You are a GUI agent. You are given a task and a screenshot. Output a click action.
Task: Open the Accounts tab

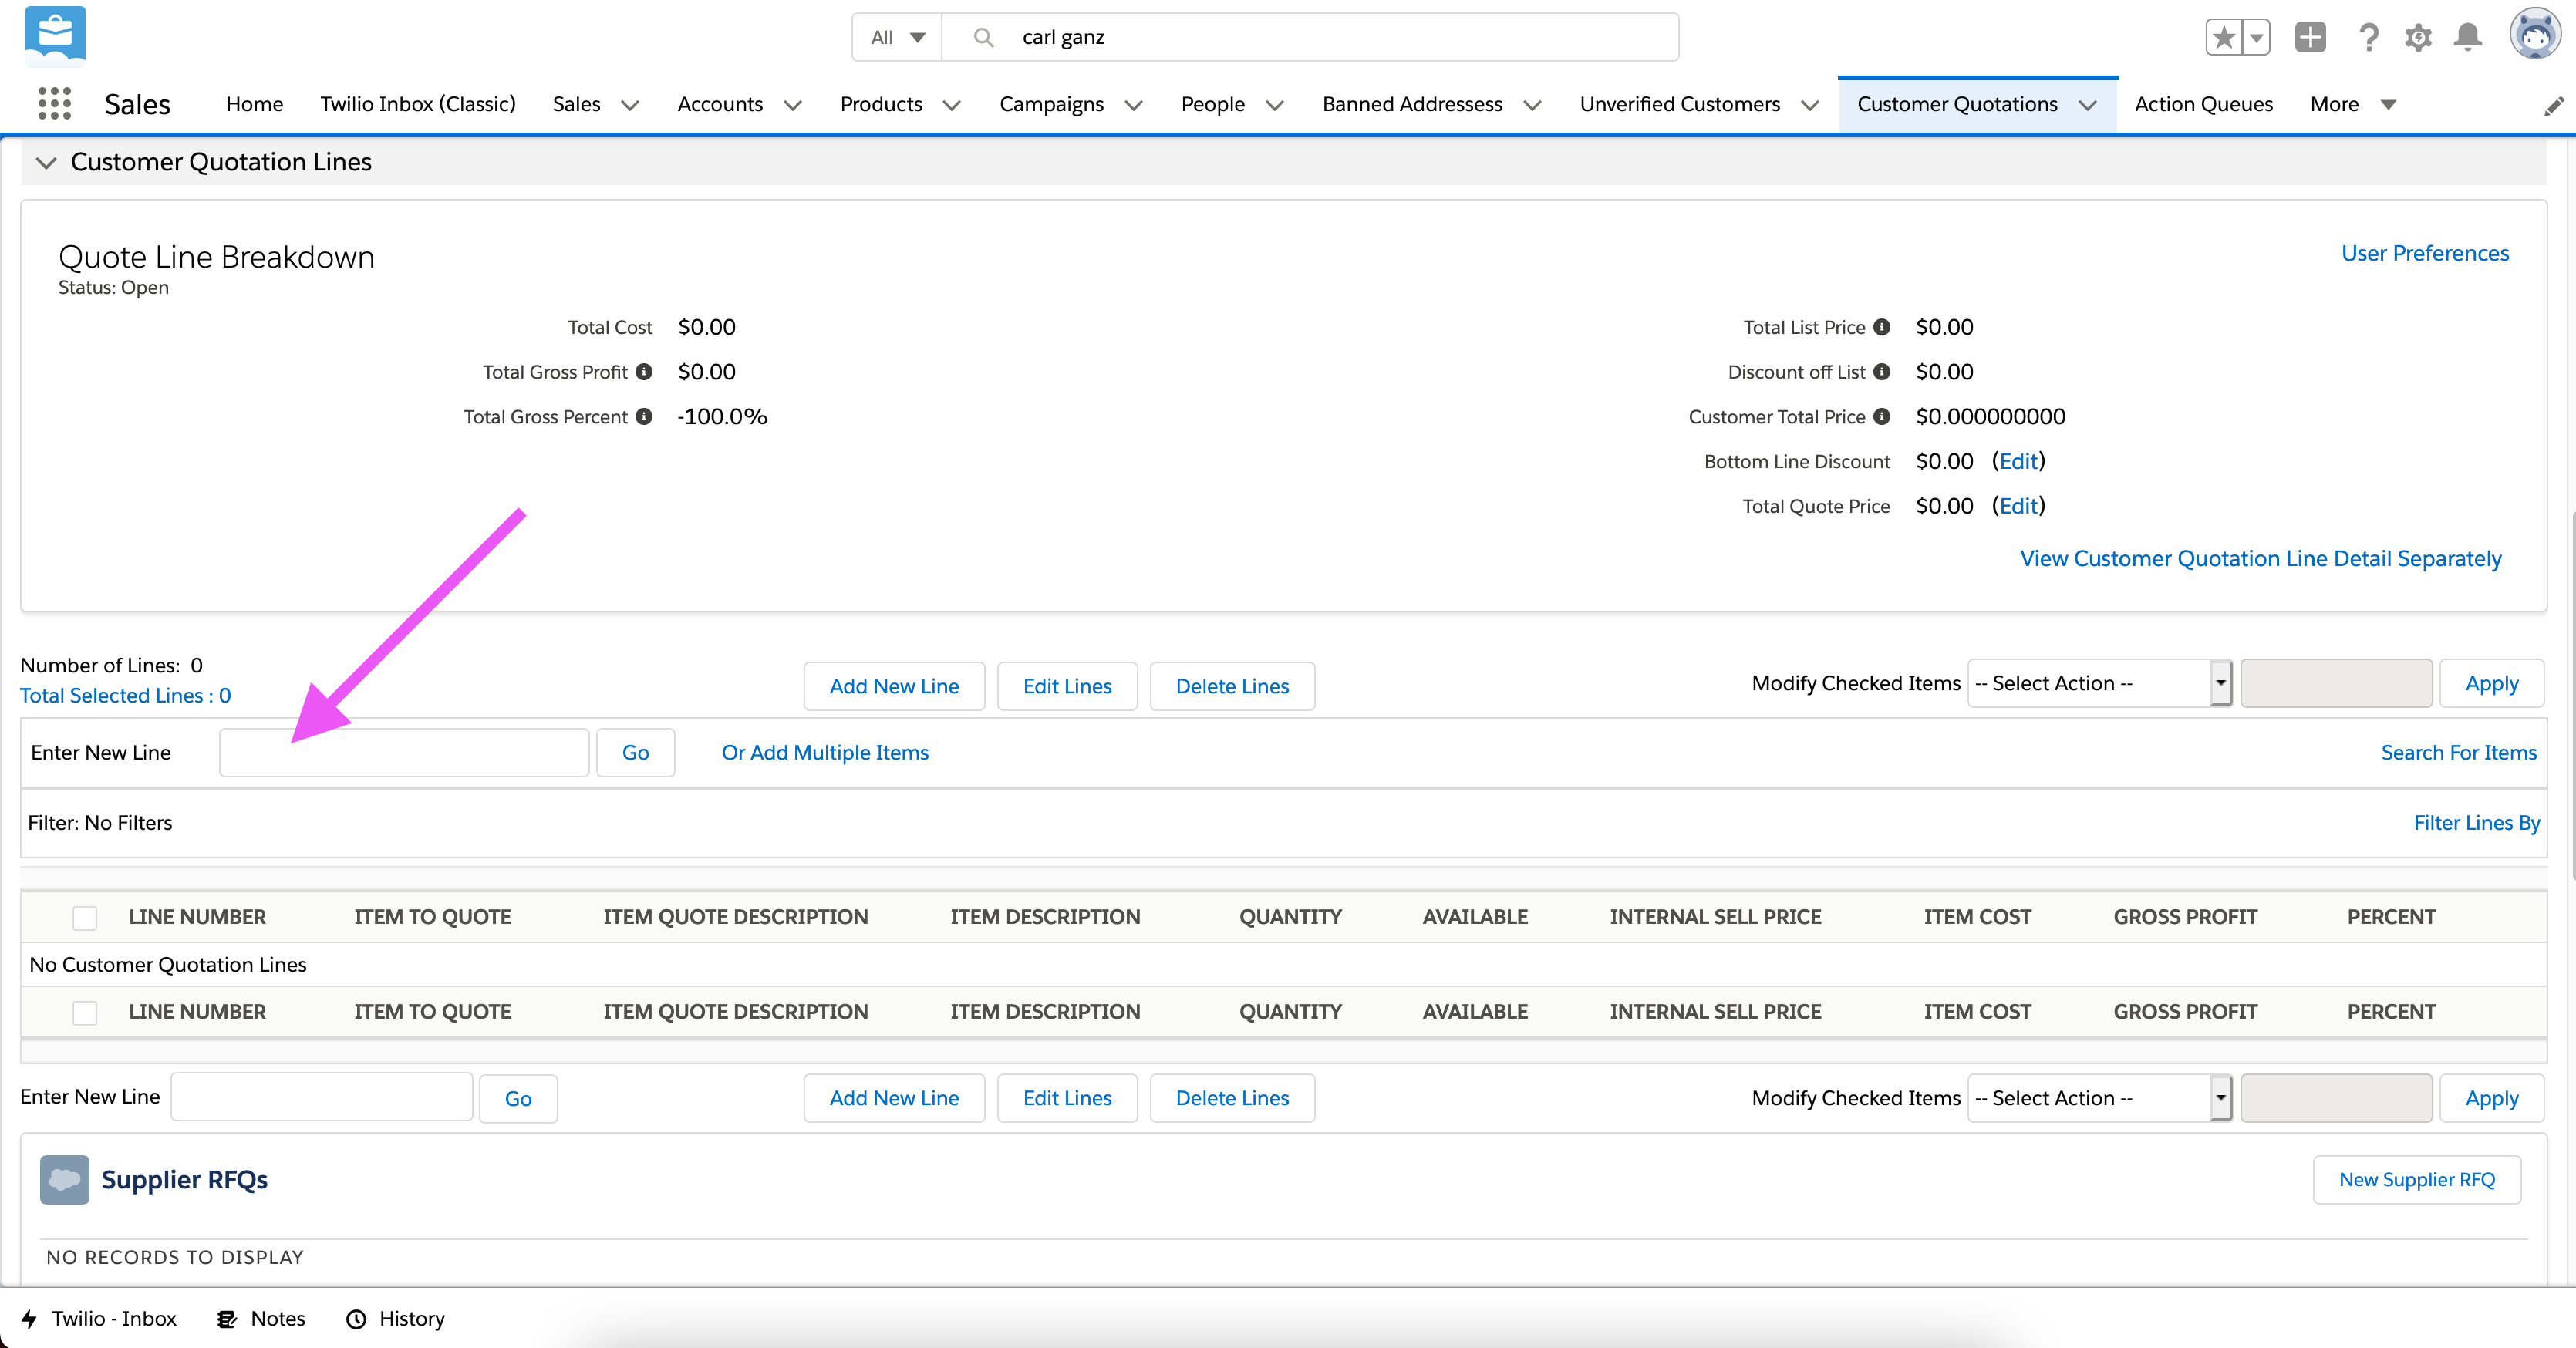719,104
